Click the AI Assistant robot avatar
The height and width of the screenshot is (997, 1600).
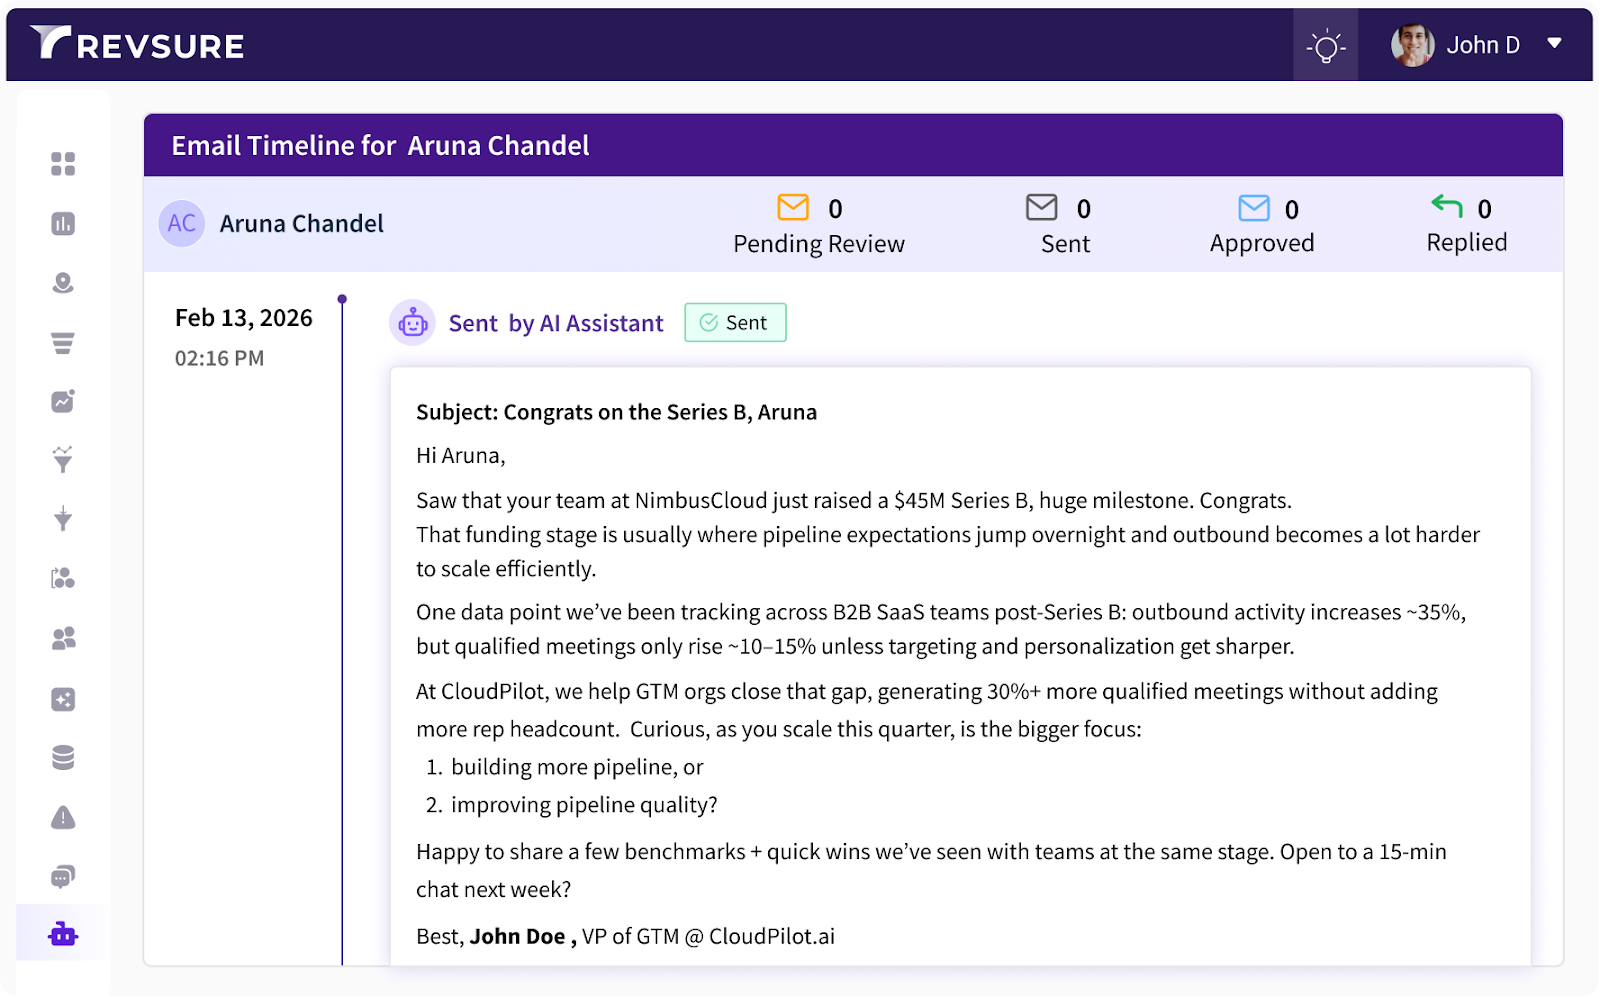pos(412,323)
